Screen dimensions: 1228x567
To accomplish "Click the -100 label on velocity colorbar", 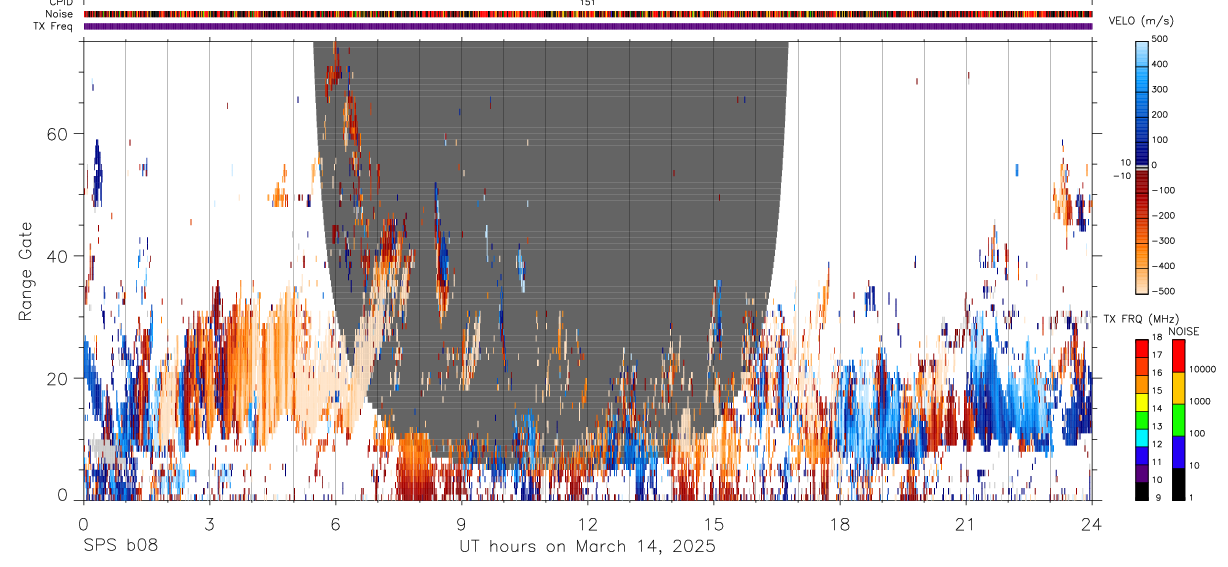I will click(1164, 190).
